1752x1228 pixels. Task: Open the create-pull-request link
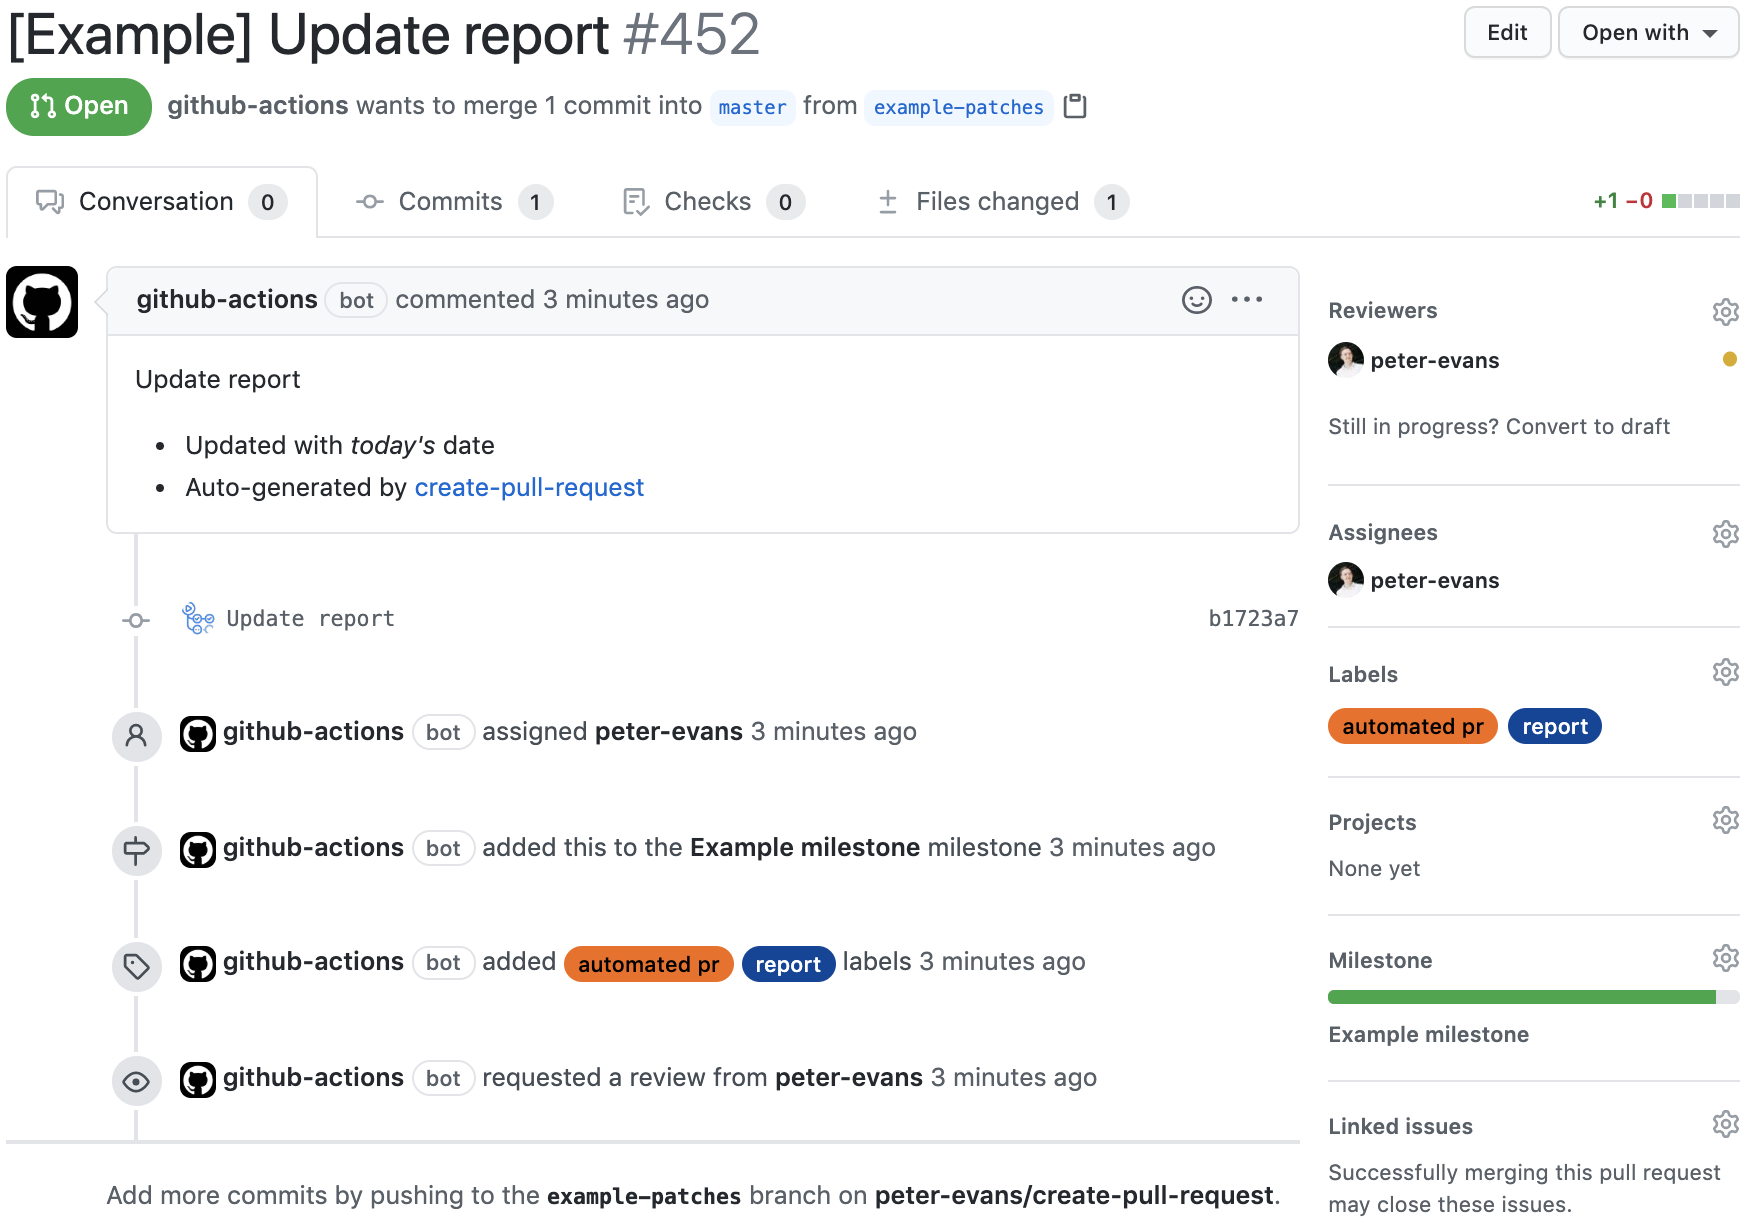coord(529,487)
